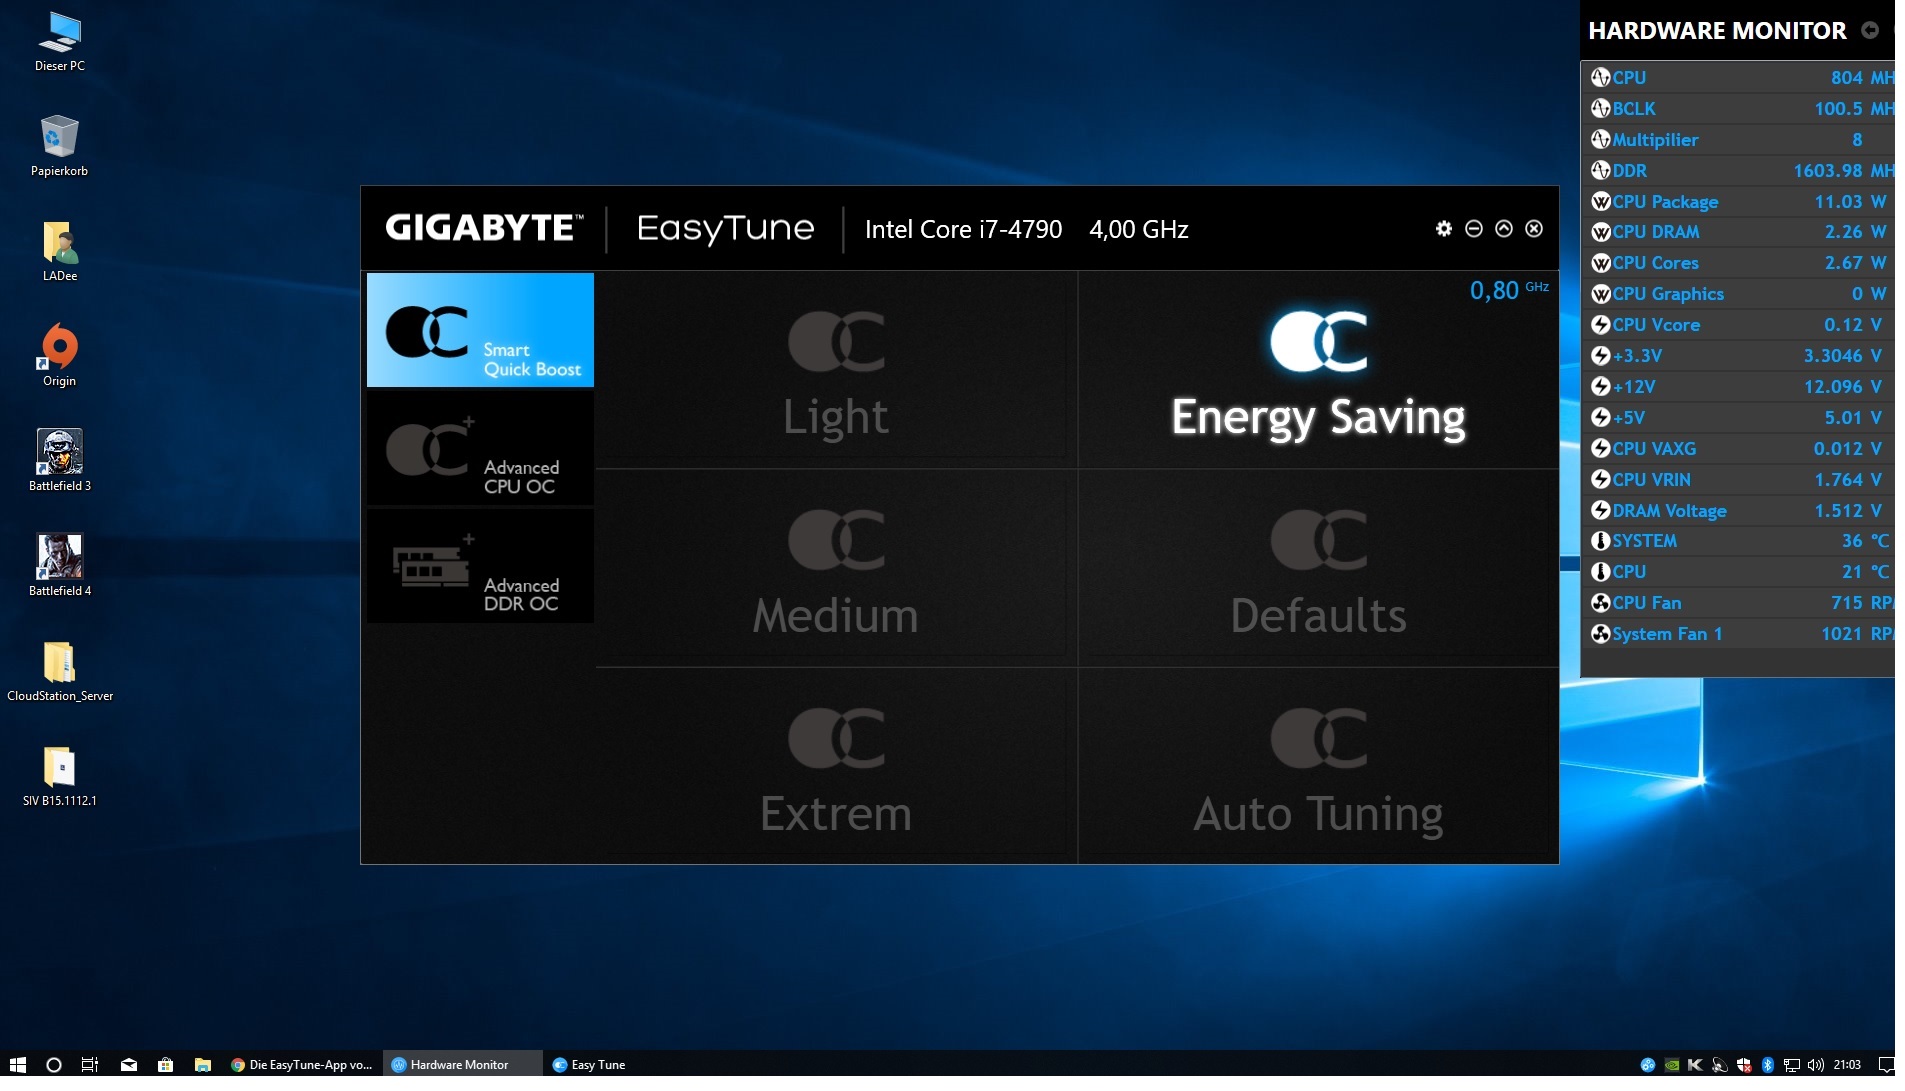Start Auto Tuning
Image resolution: width=1905 pixels, height=1091 pixels.
pos(1318,766)
